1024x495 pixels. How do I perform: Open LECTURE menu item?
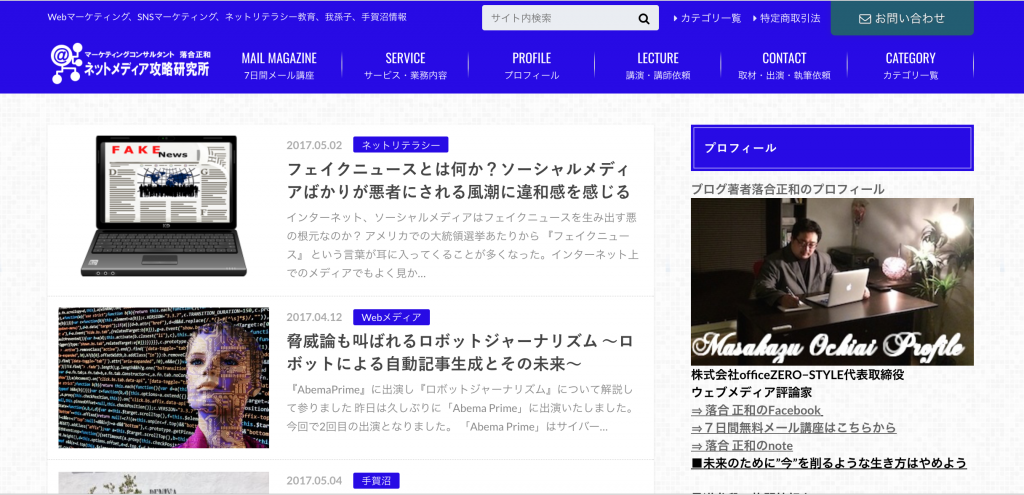click(658, 65)
